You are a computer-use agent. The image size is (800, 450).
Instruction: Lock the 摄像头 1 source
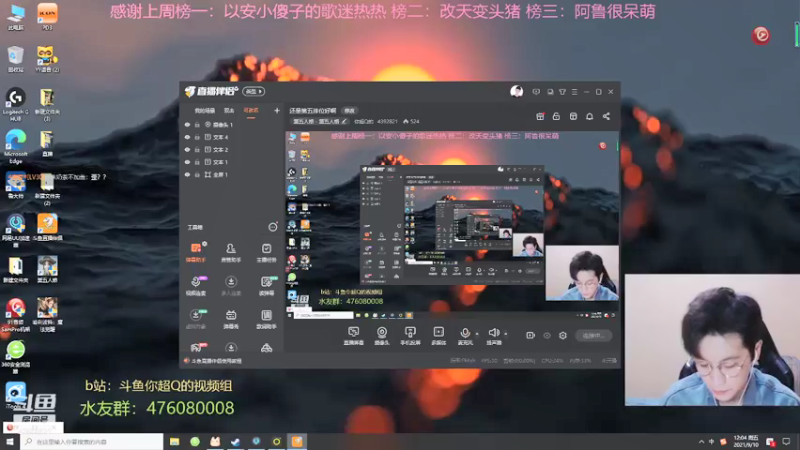pos(197,124)
